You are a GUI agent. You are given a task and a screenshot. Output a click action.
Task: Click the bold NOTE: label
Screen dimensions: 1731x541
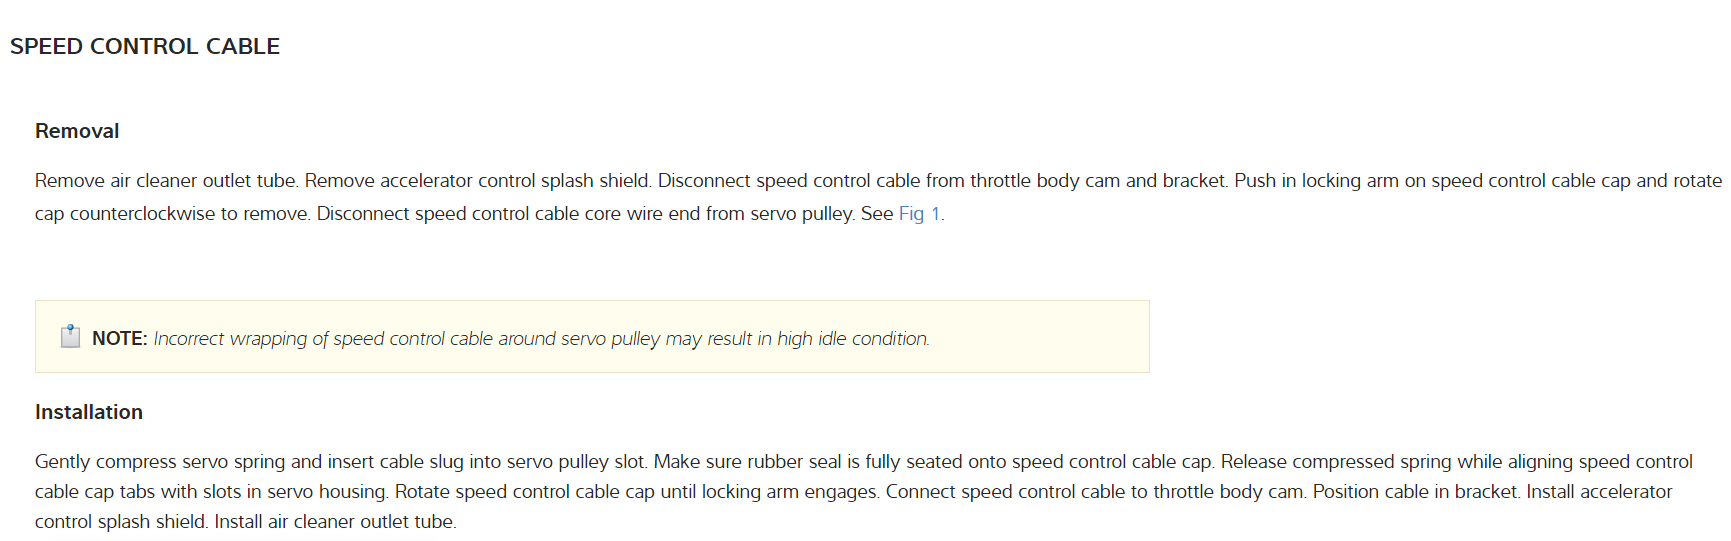coord(119,339)
